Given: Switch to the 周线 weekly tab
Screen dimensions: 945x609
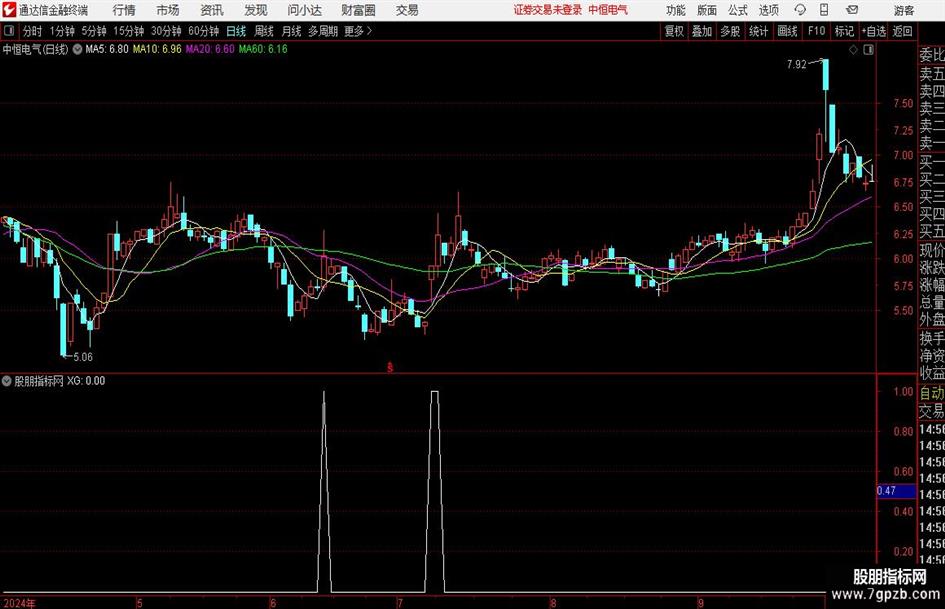Looking at the screenshot, I should click(264, 31).
